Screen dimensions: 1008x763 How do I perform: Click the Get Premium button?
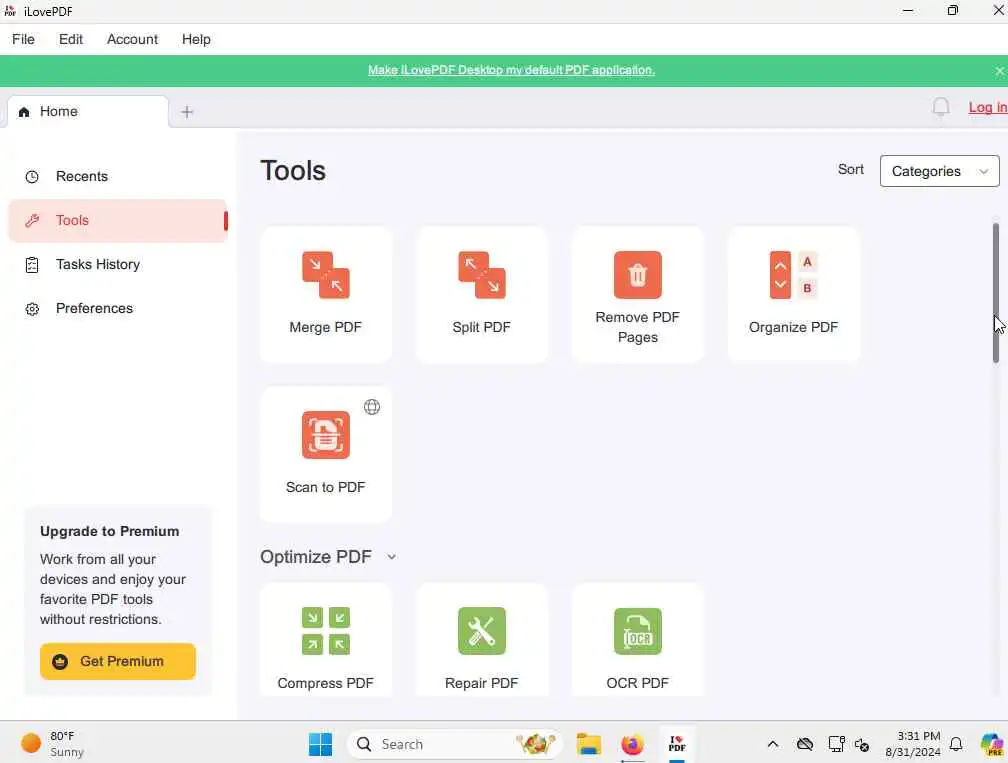pos(118,661)
